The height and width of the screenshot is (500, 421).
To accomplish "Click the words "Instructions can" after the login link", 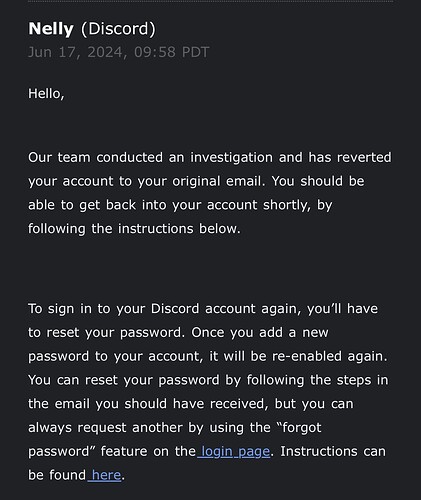I will 333,452.
